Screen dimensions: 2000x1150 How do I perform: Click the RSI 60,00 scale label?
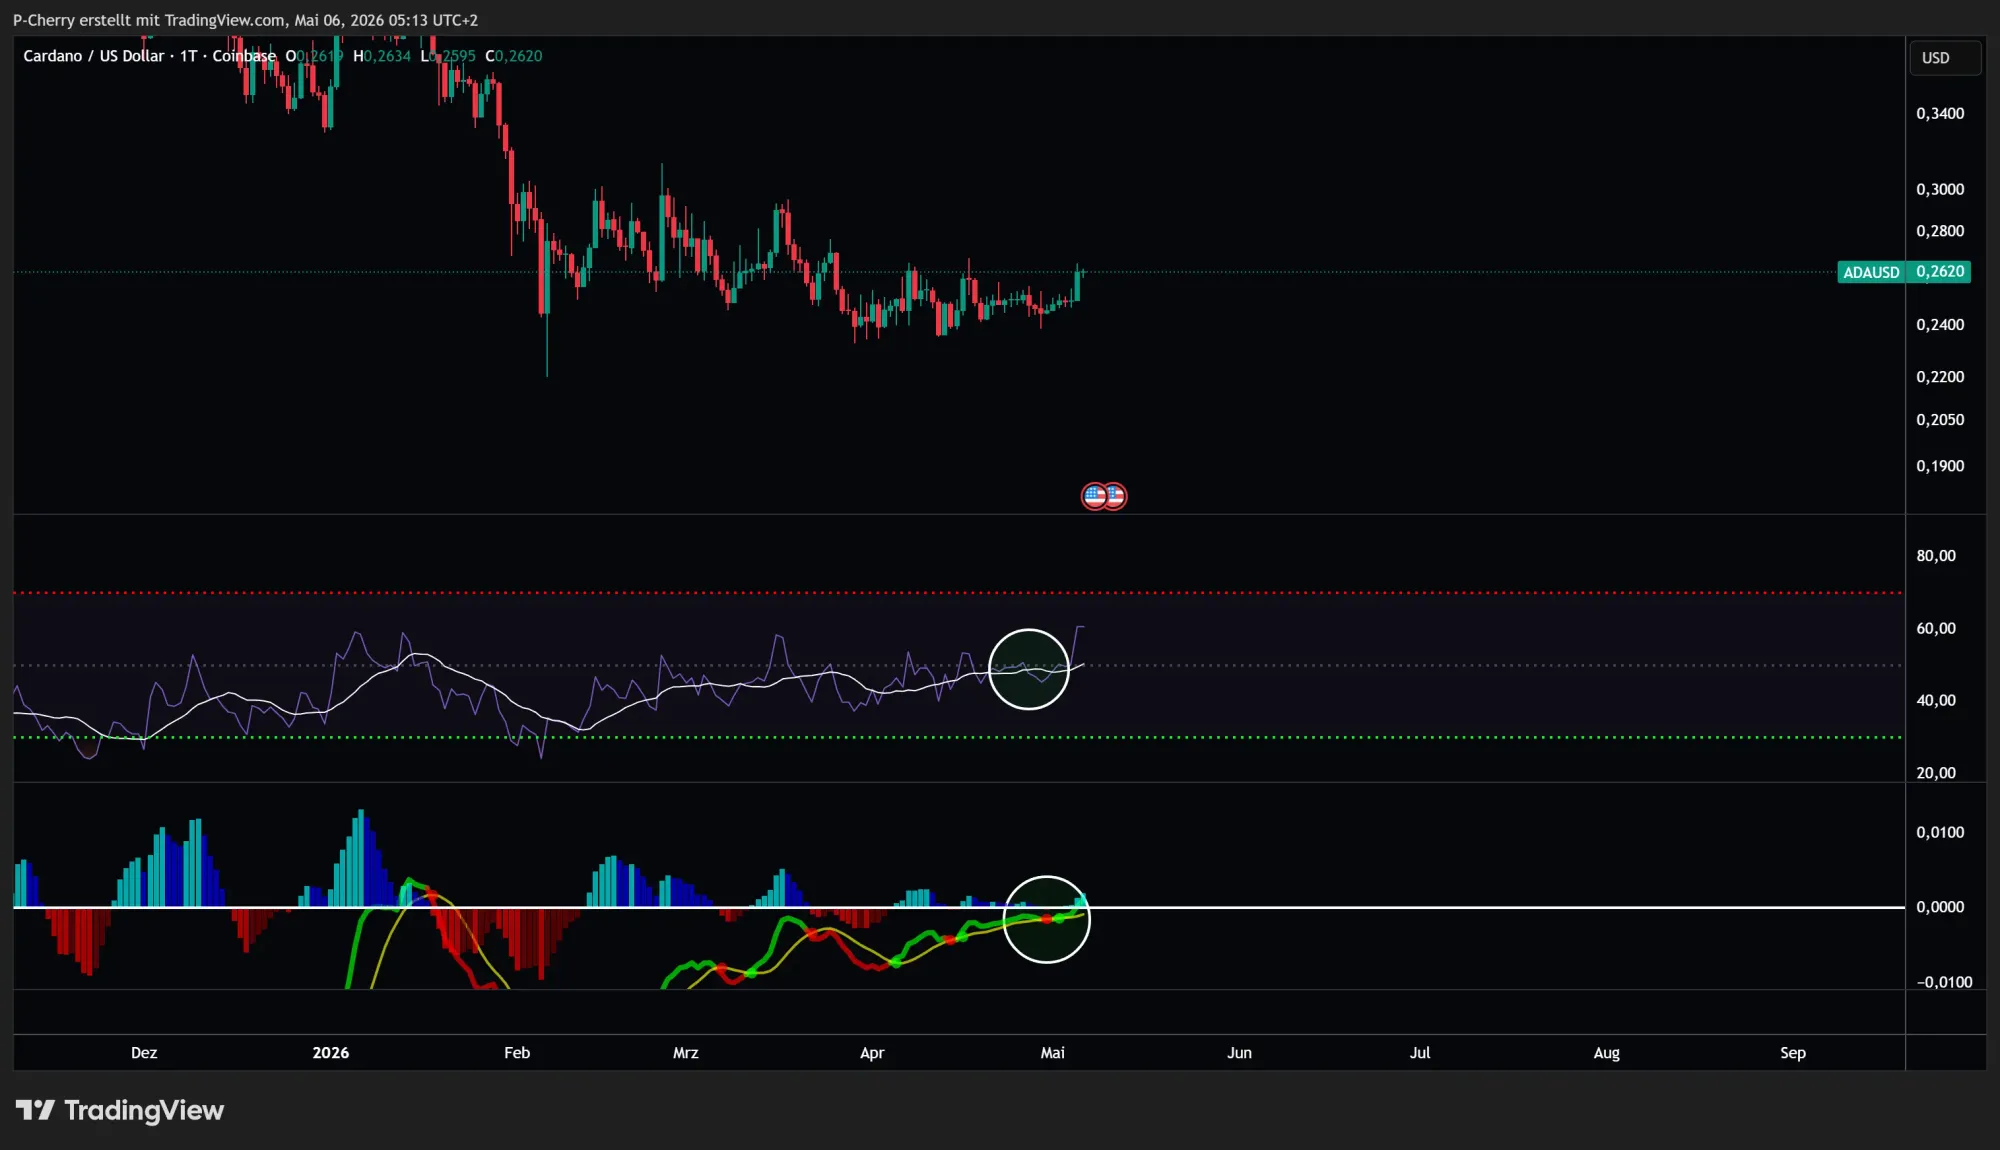(1936, 629)
